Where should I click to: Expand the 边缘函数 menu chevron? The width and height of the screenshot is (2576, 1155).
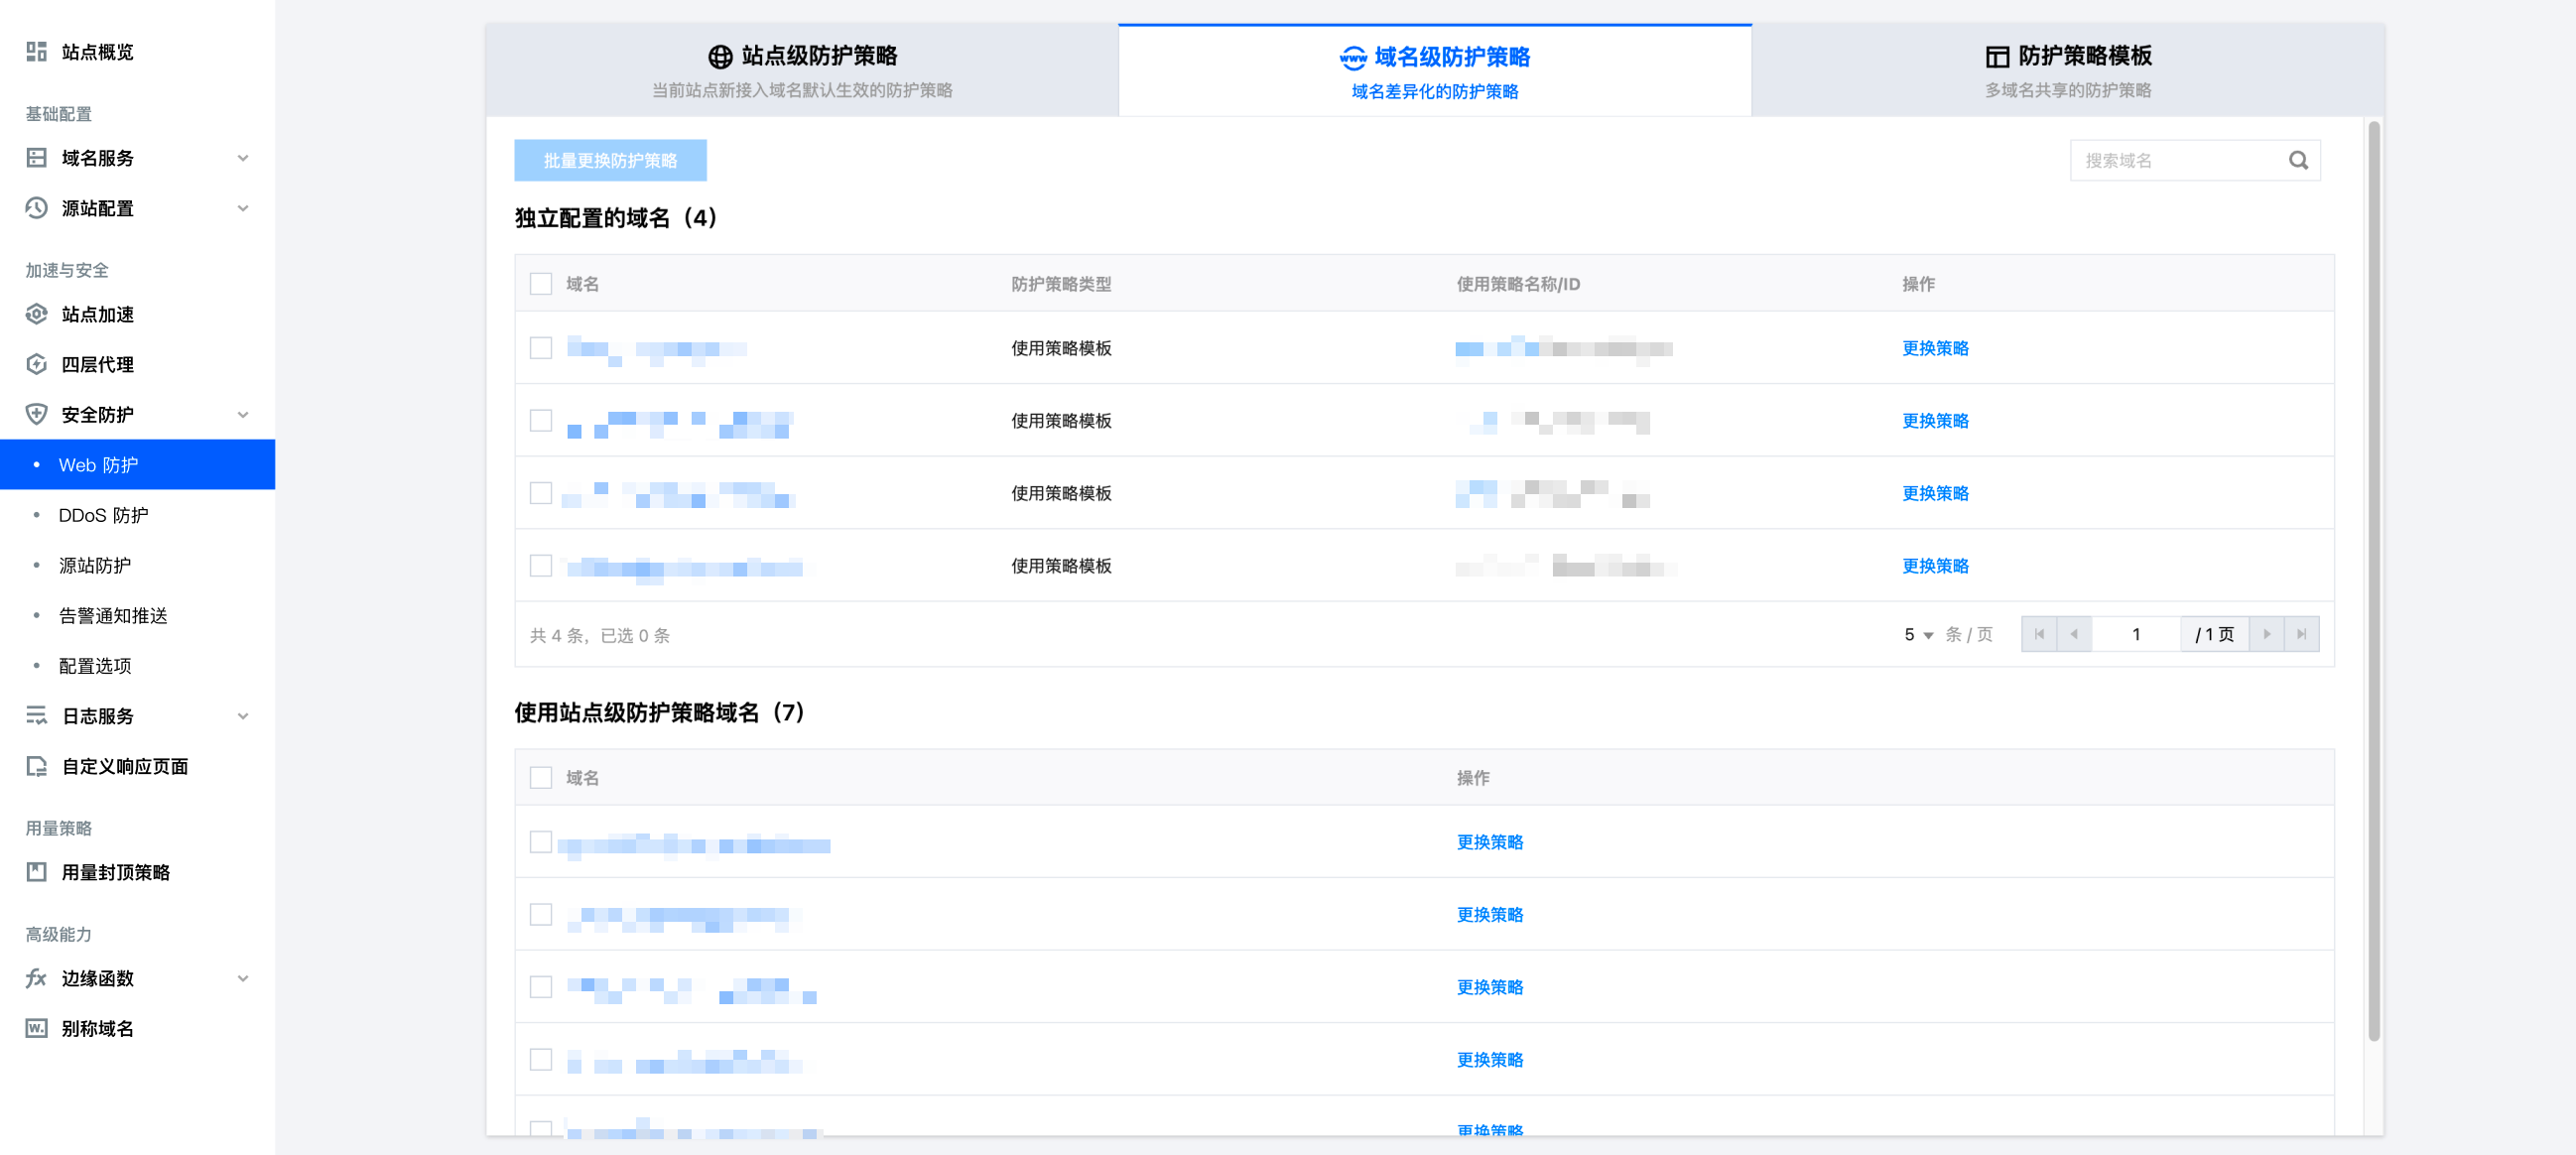tap(243, 978)
